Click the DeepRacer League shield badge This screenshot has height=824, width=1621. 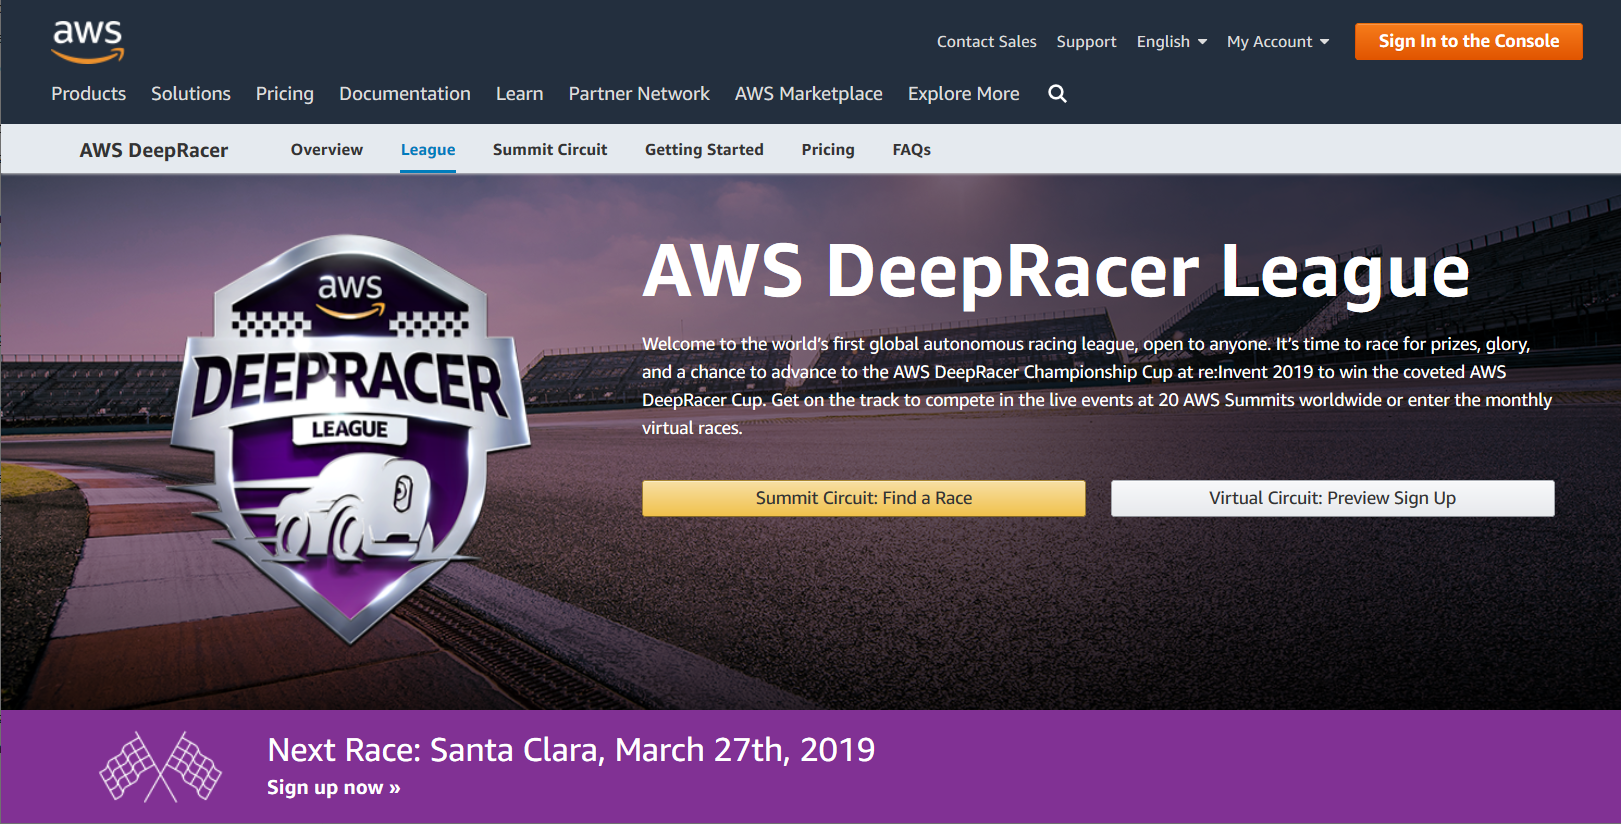coord(350,437)
